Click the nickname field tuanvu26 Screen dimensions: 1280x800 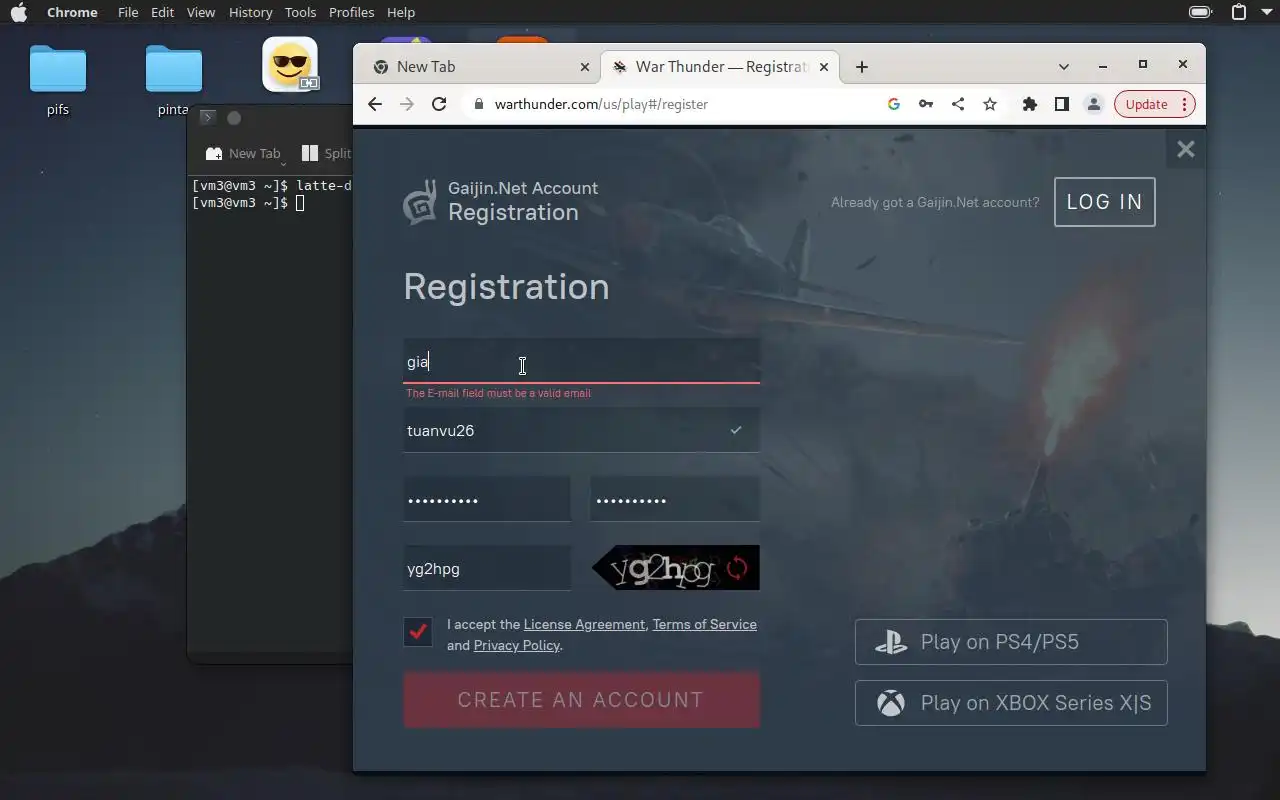[581, 430]
